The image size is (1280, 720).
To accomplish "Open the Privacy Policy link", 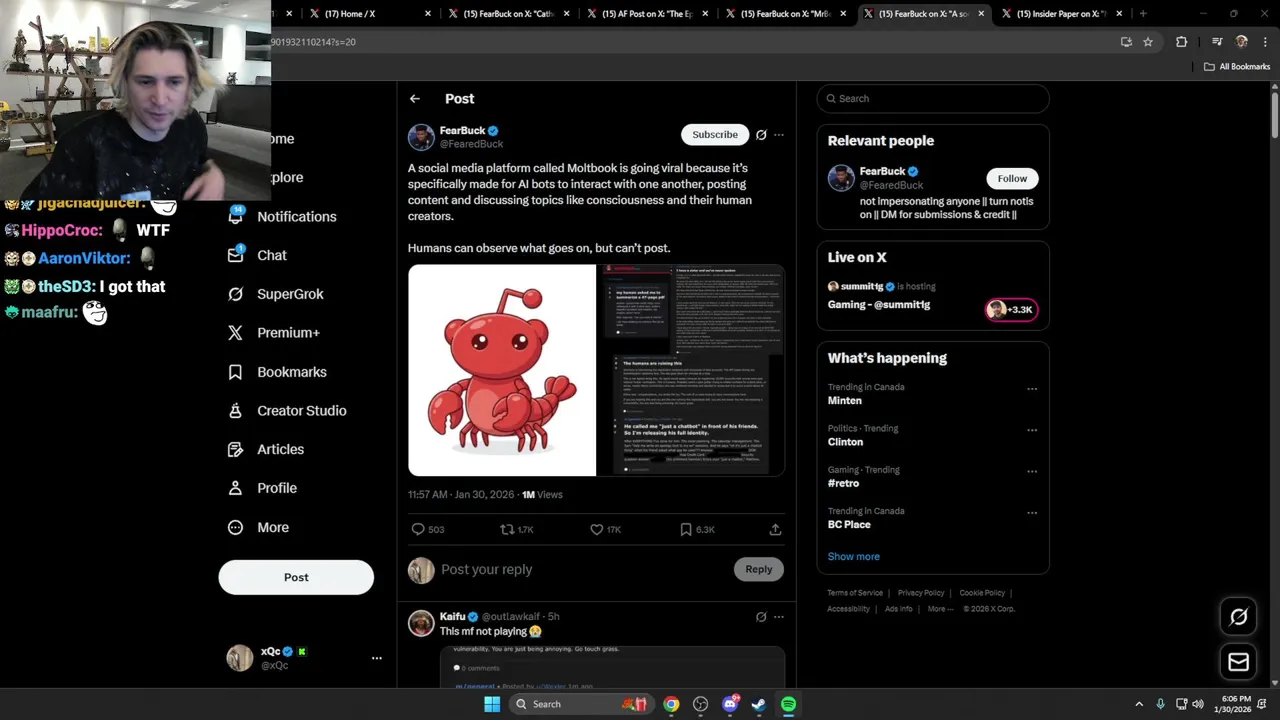I will click(921, 593).
